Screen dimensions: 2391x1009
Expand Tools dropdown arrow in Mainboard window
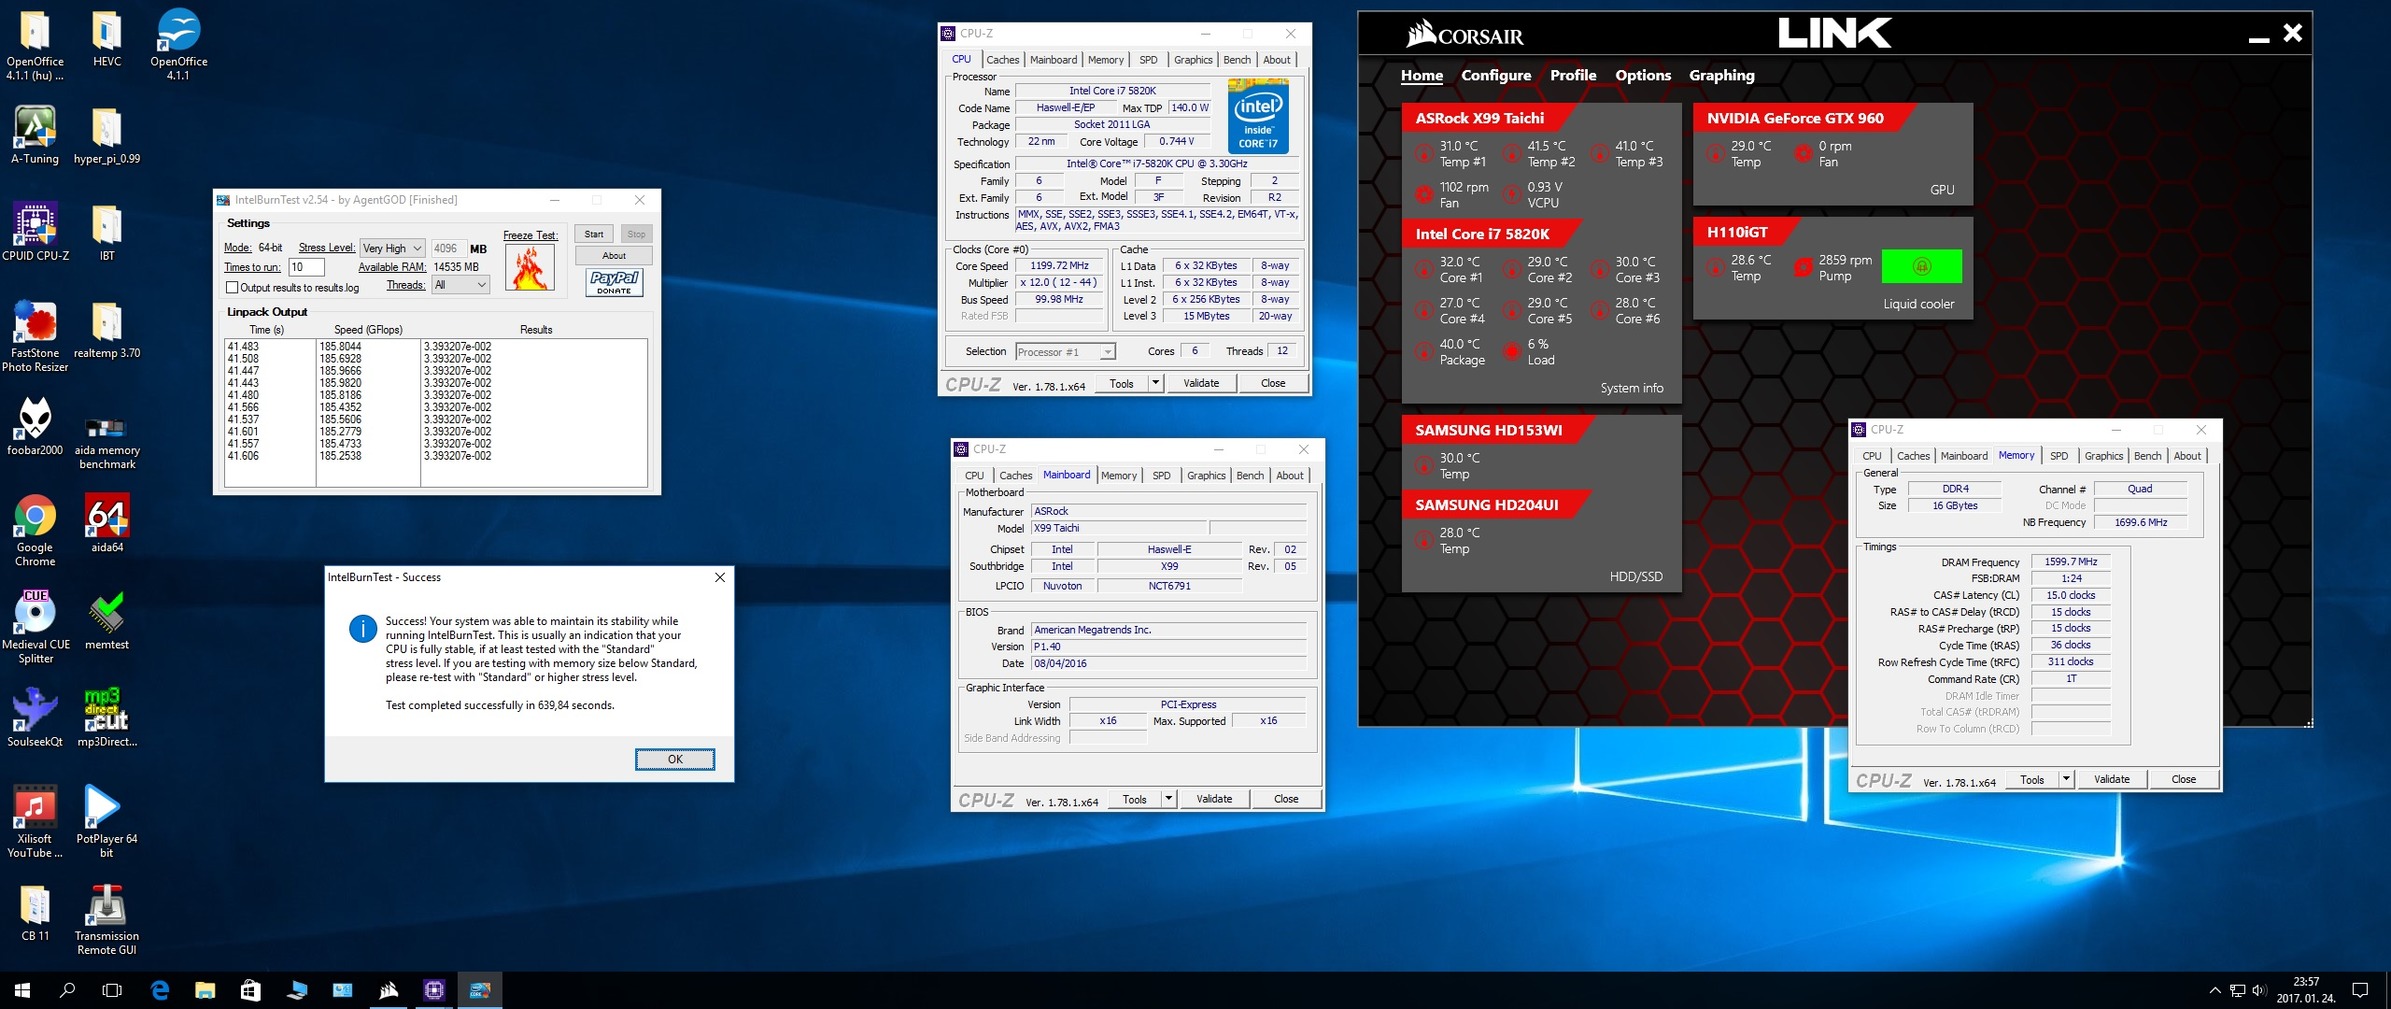[x=1168, y=799]
